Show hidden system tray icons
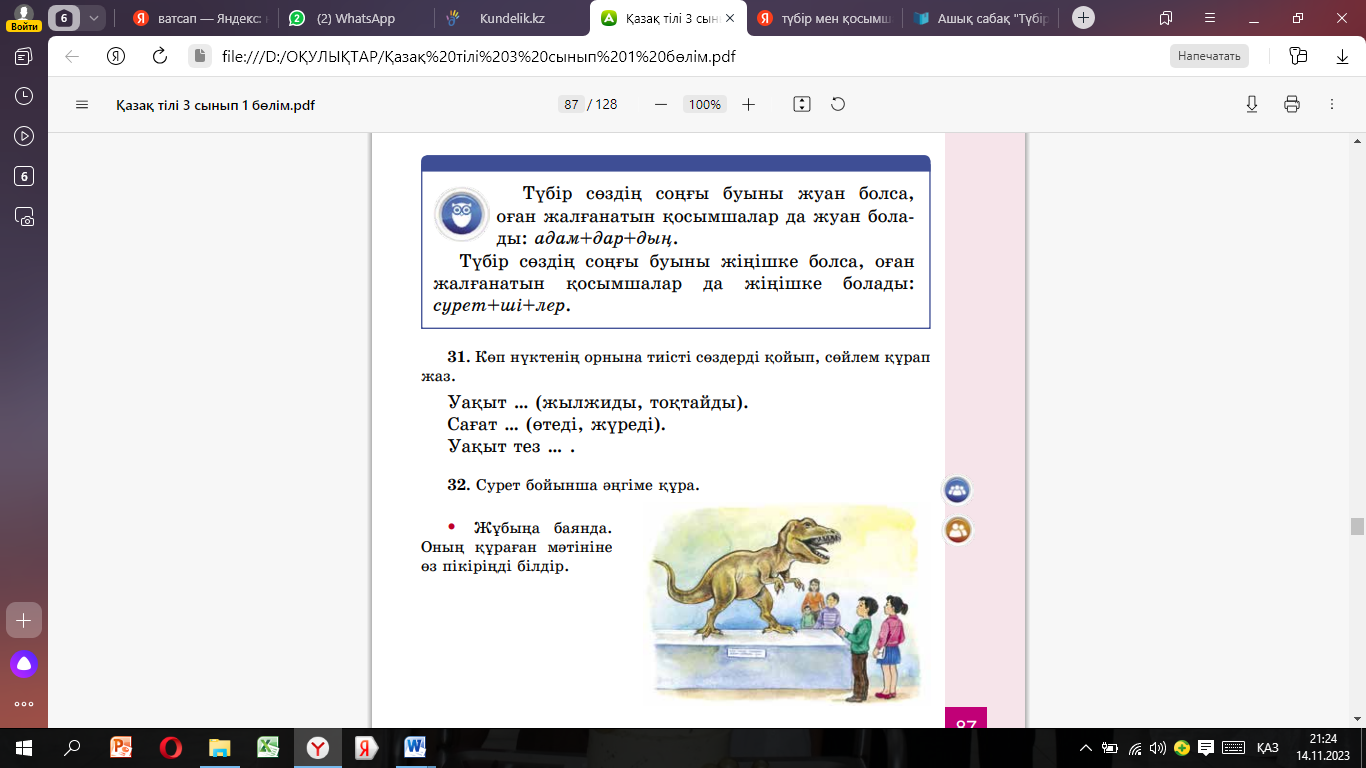 coord(1086,747)
